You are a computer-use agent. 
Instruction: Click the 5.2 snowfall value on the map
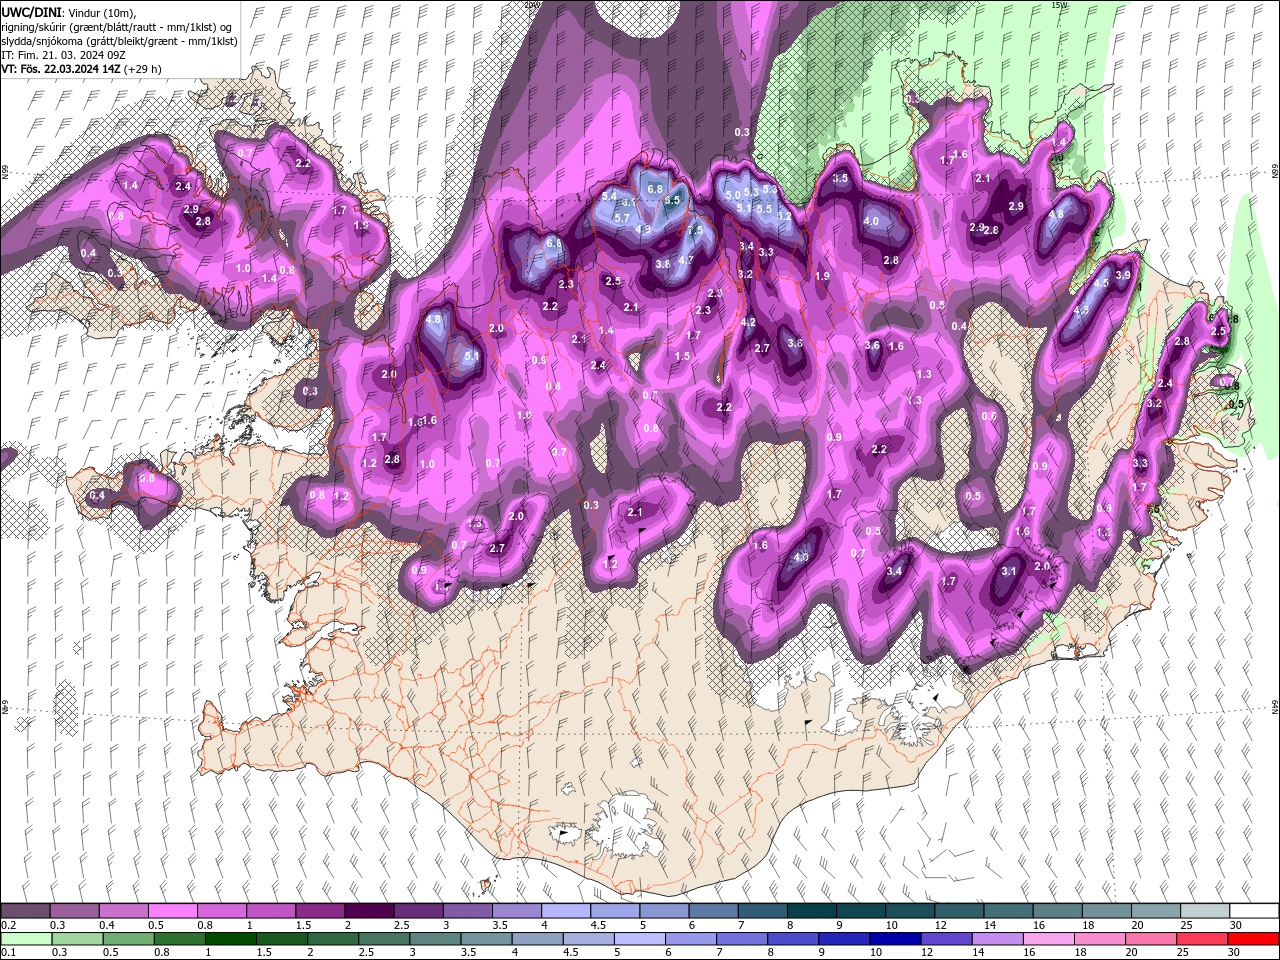(785, 216)
